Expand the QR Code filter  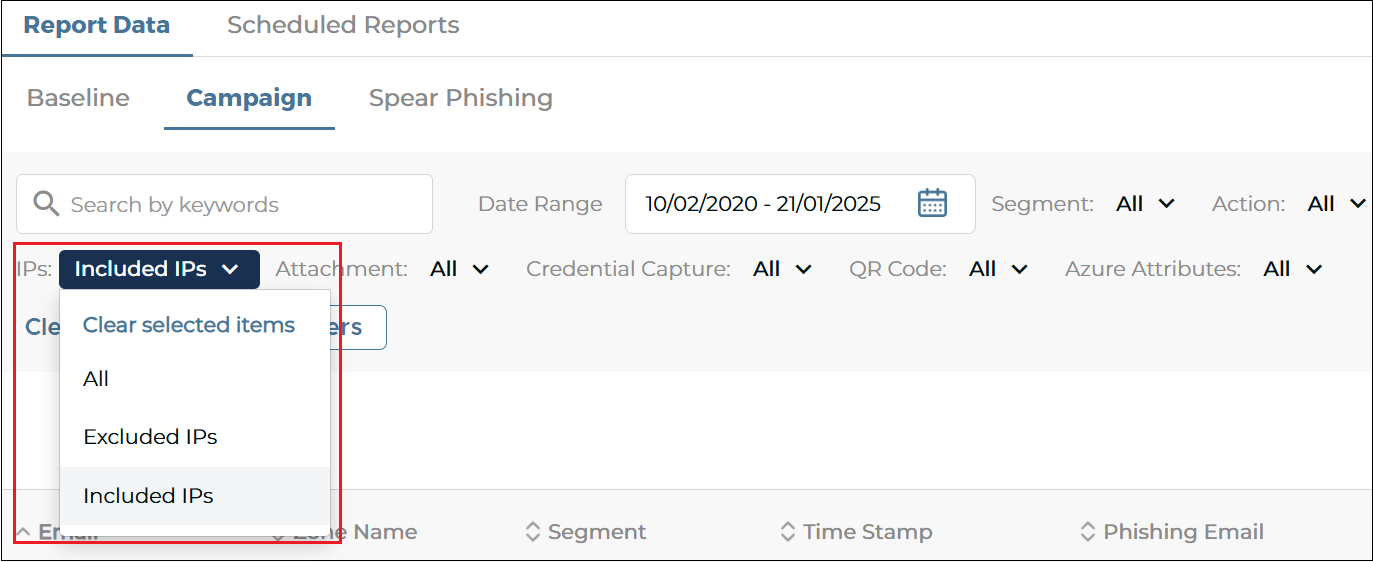pyautogui.click(x=998, y=269)
